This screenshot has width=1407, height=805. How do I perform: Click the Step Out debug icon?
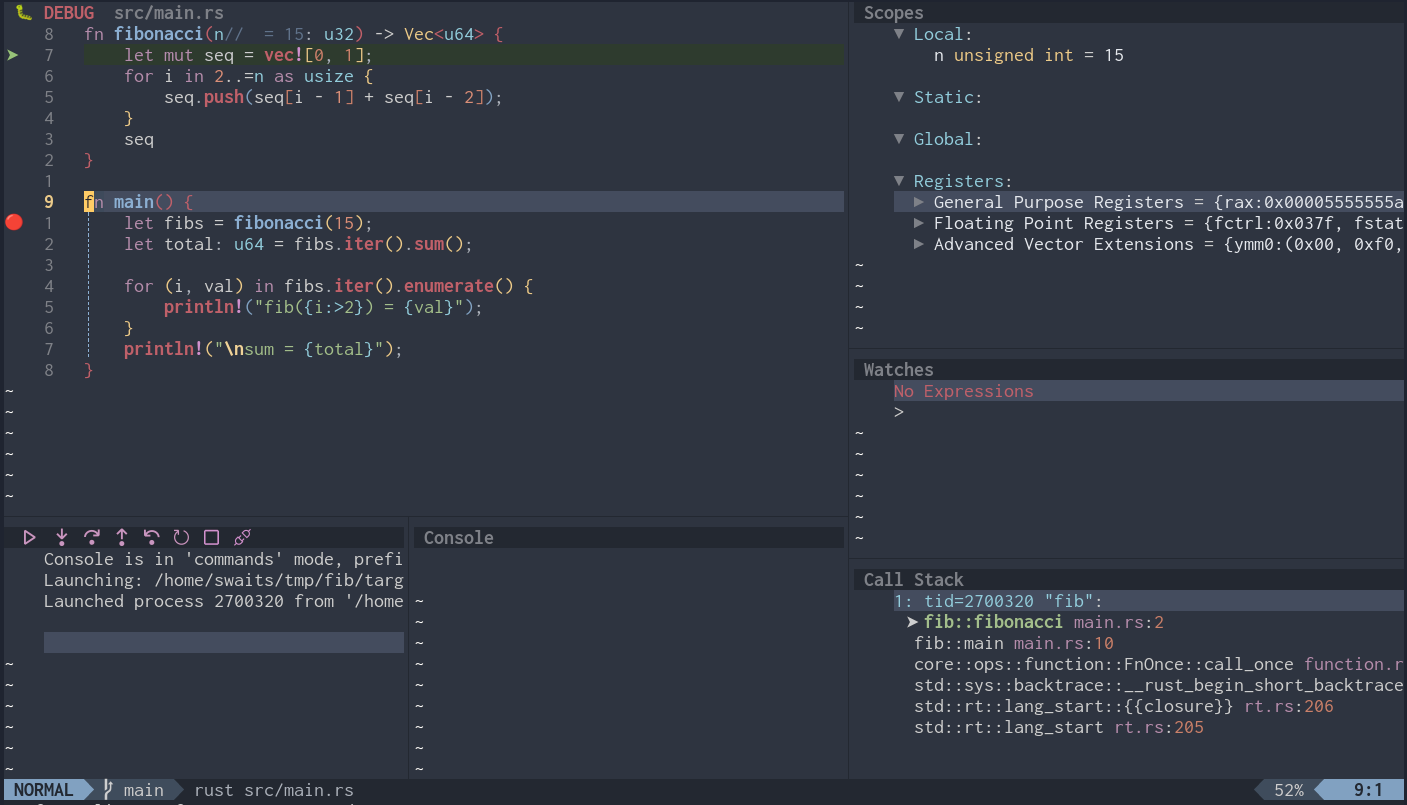(x=122, y=538)
